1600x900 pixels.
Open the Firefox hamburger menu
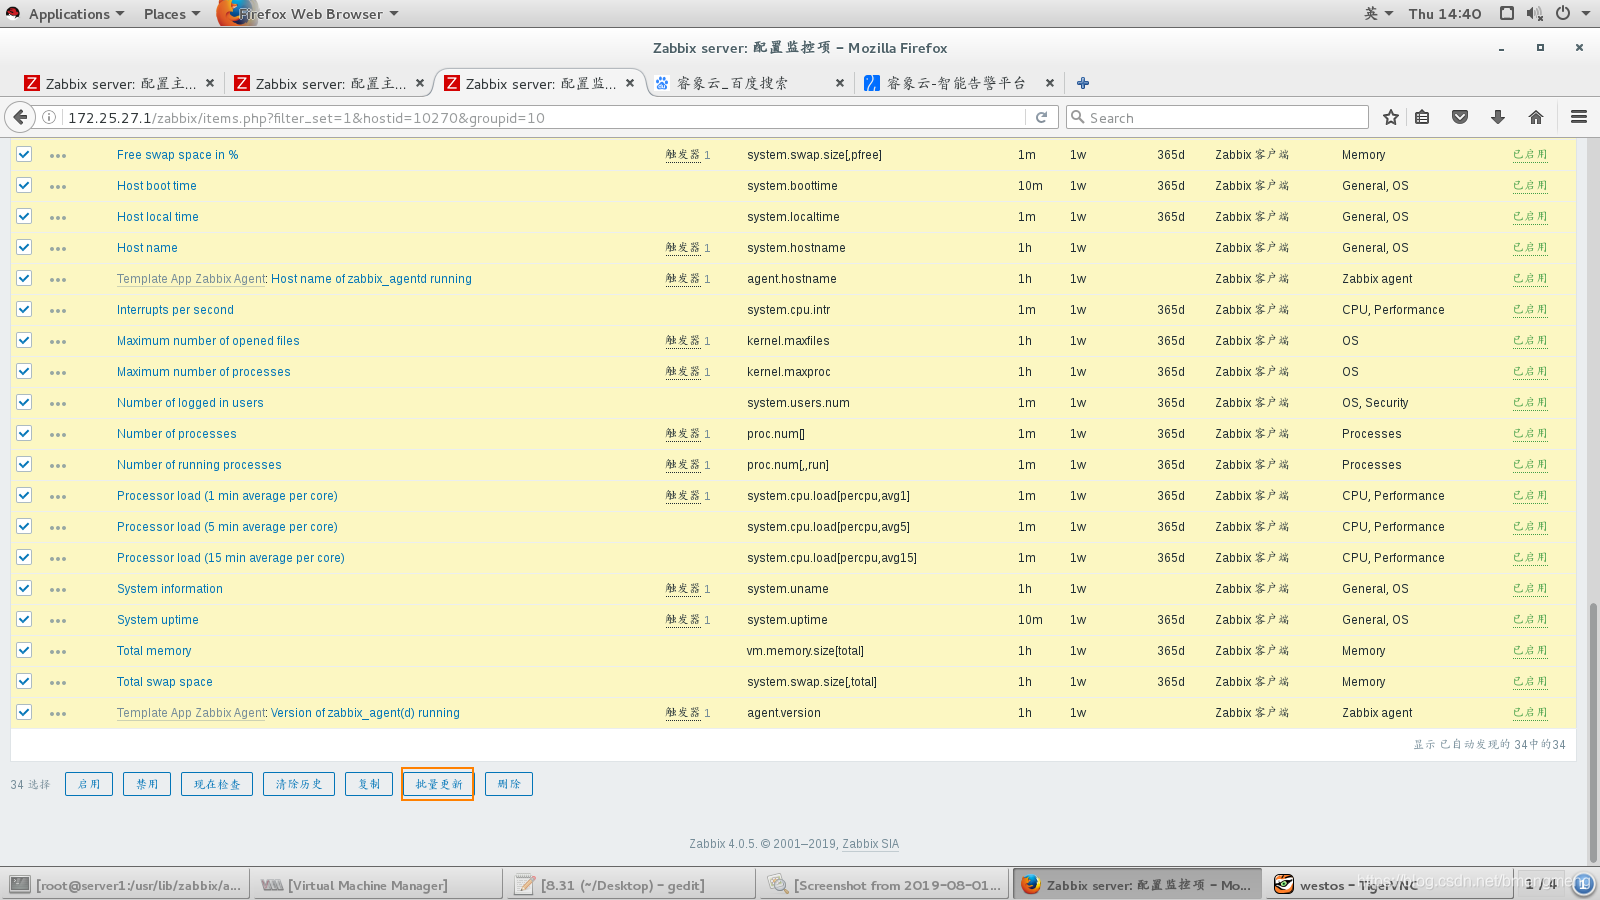click(x=1579, y=117)
